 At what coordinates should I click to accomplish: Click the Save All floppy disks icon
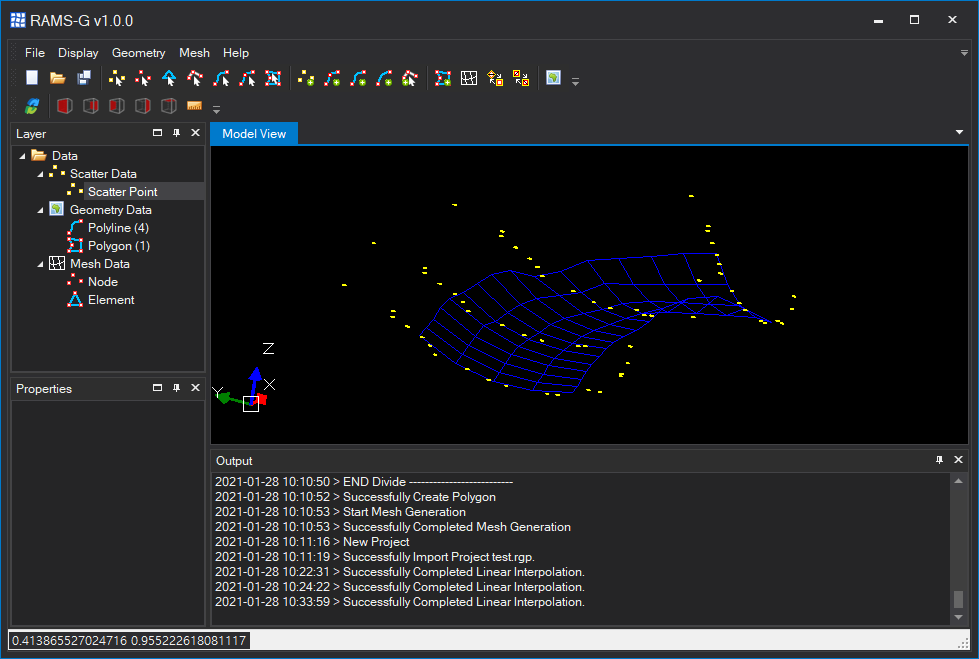(x=84, y=78)
